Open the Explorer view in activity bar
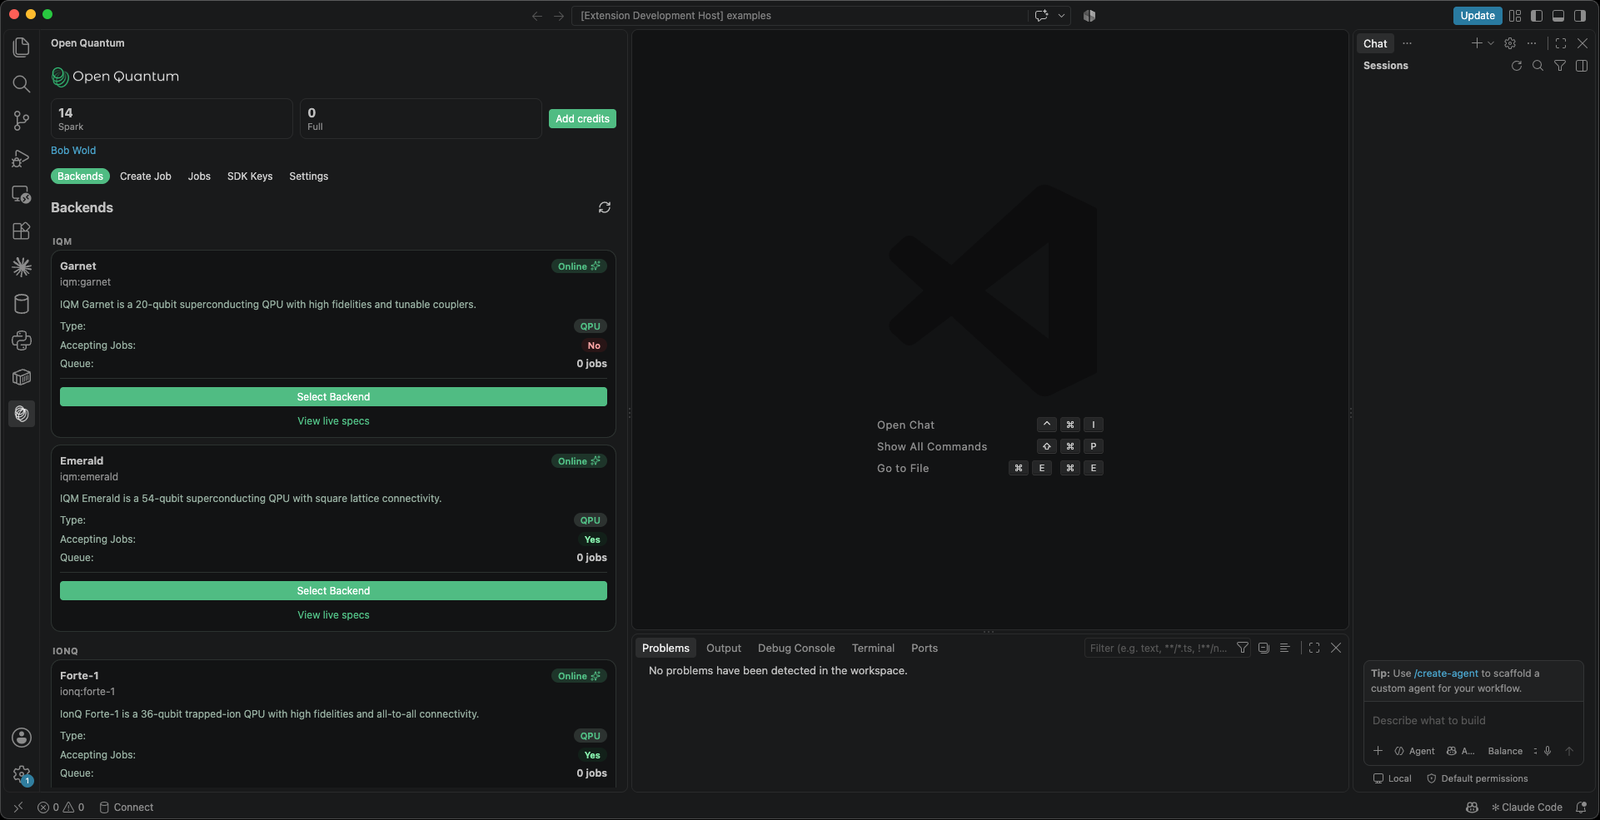 [21, 47]
